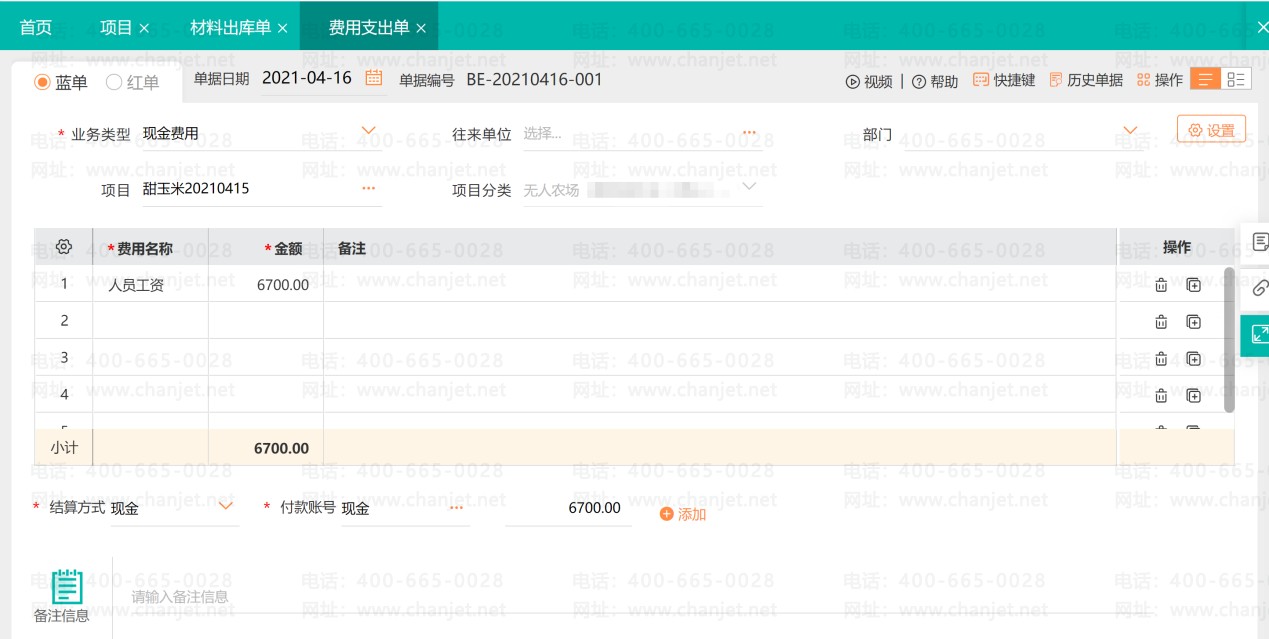The image size is (1269, 639).
Task: Click the table's vertical scrollbar
Action: 1229,340
